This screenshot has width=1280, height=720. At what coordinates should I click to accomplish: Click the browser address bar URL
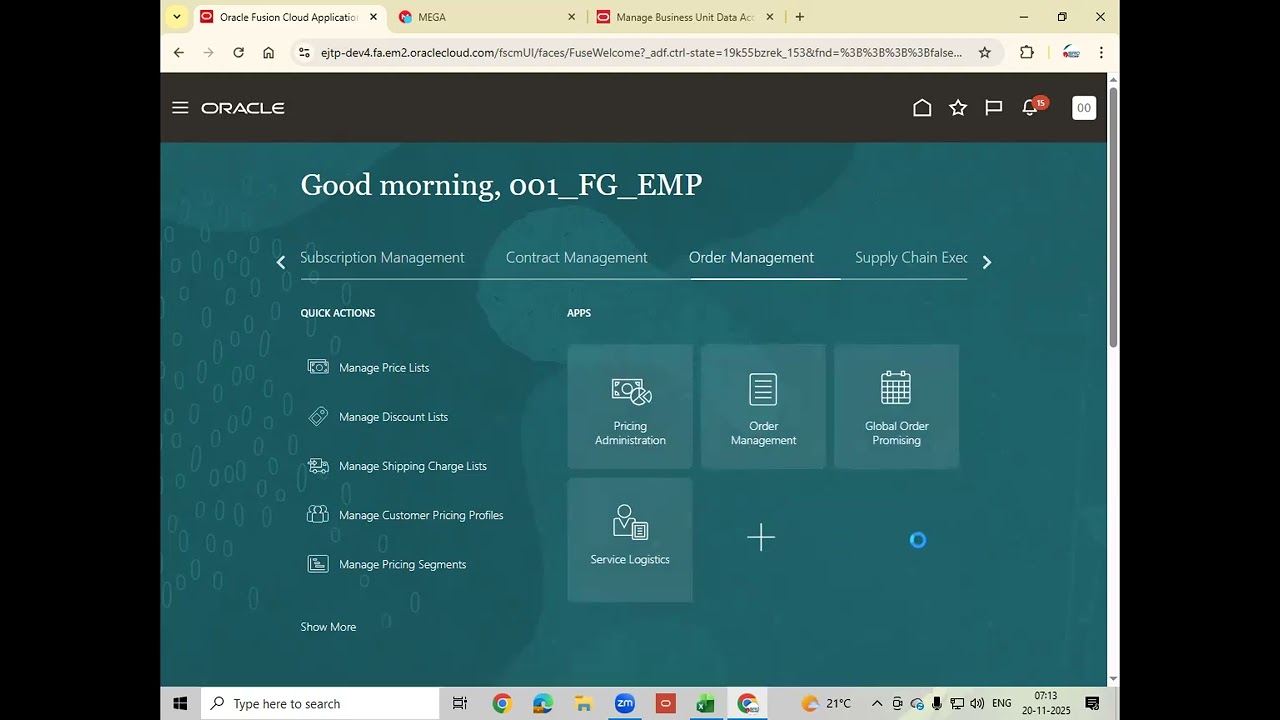[x=641, y=53]
